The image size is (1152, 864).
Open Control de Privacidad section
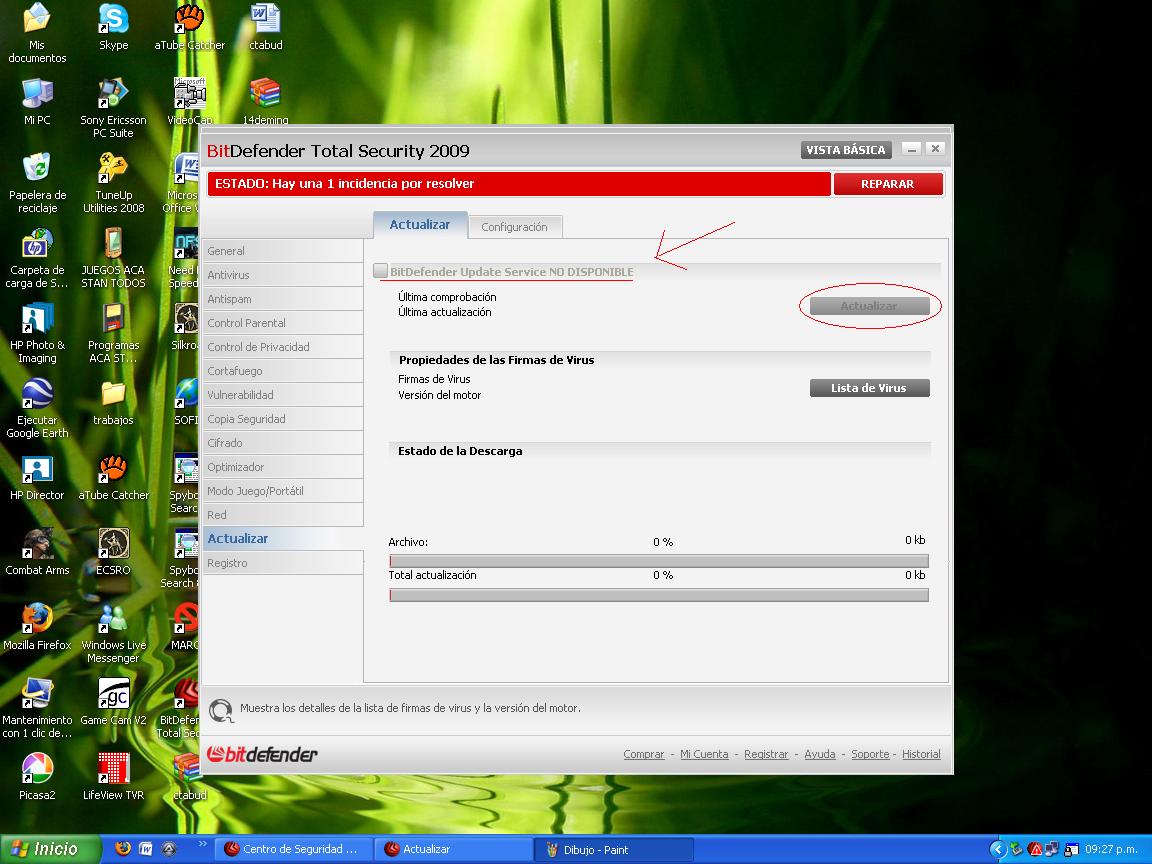(x=282, y=347)
